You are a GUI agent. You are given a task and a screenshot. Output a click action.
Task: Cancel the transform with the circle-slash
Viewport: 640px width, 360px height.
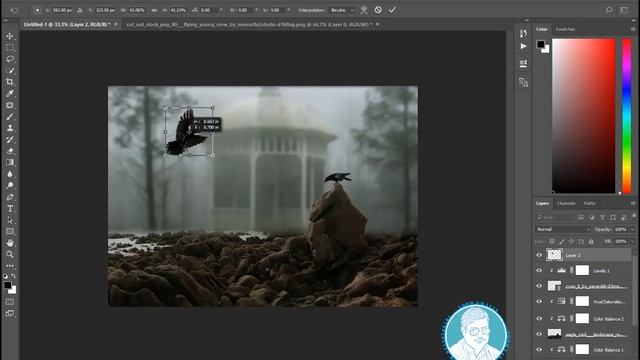378,10
